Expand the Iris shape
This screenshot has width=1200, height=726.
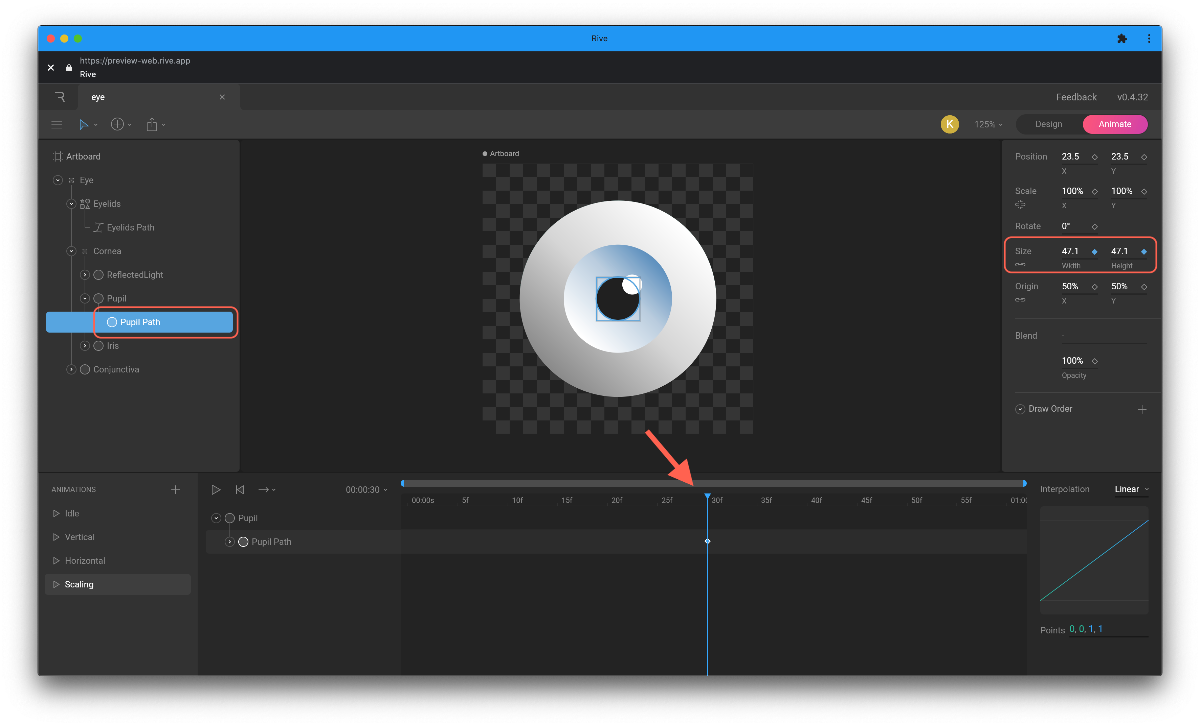pyautogui.click(x=85, y=346)
